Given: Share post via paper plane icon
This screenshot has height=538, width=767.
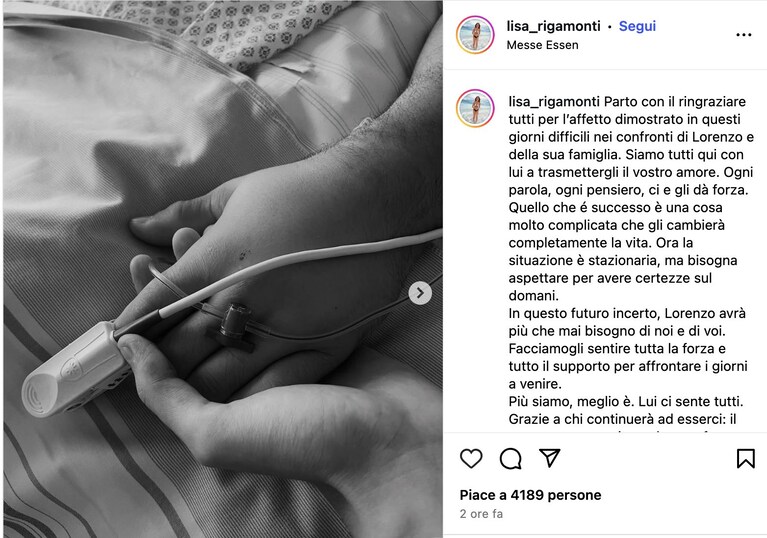Looking at the screenshot, I should click(549, 458).
